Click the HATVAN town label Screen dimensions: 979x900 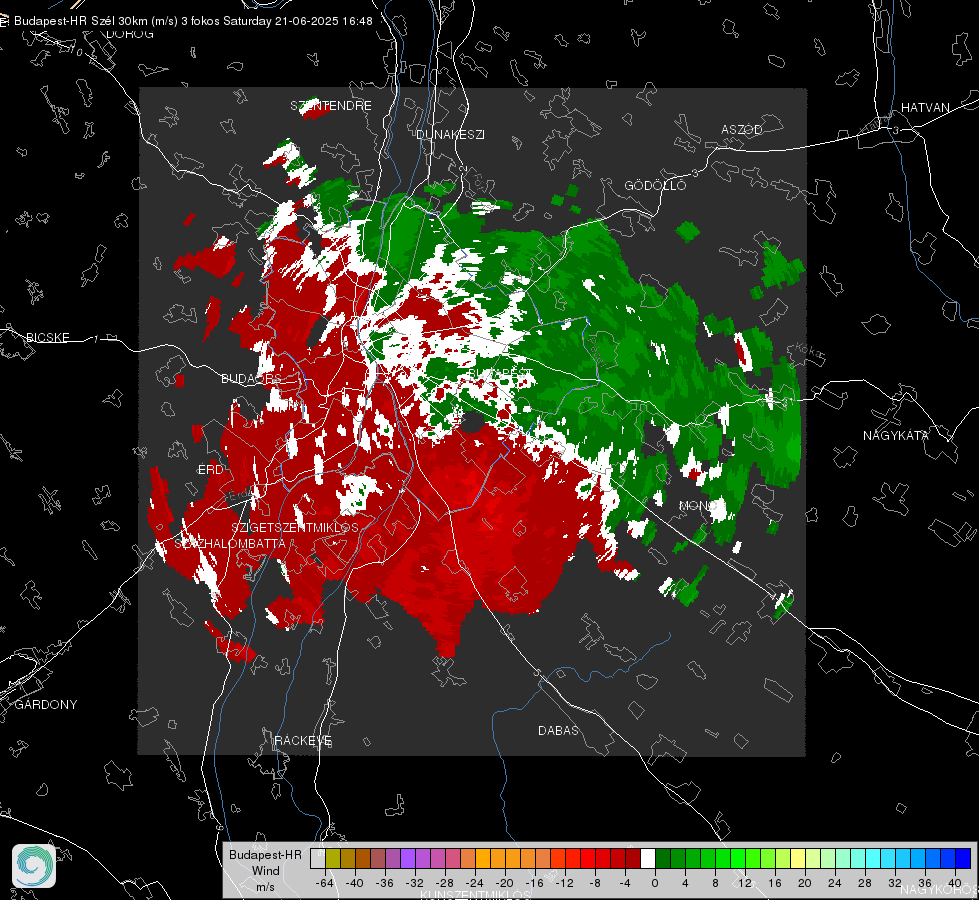pos(925,108)
